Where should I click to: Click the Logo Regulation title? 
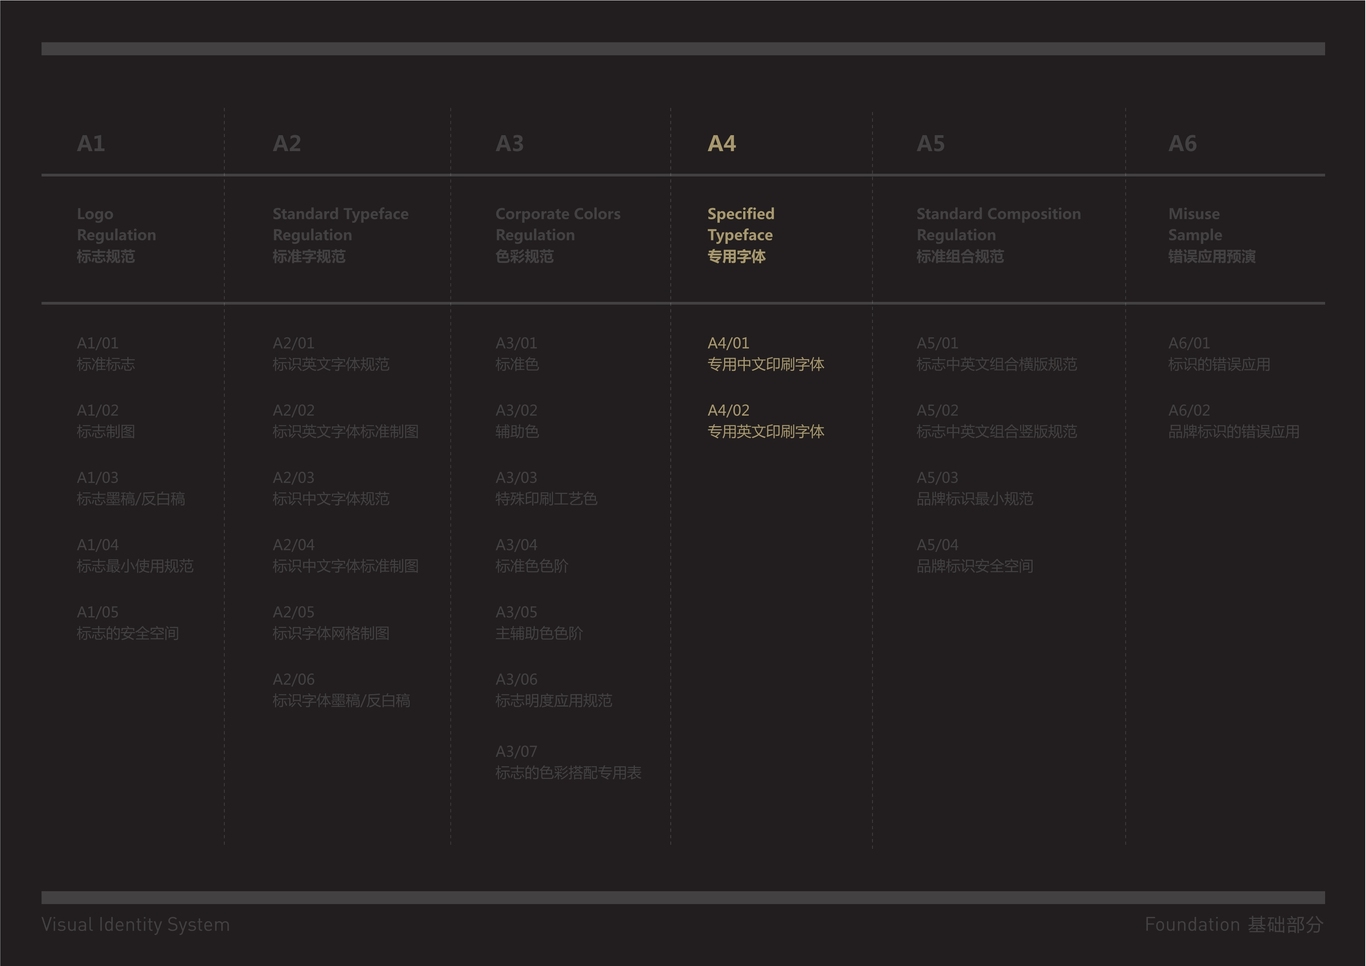click(116, 235)
